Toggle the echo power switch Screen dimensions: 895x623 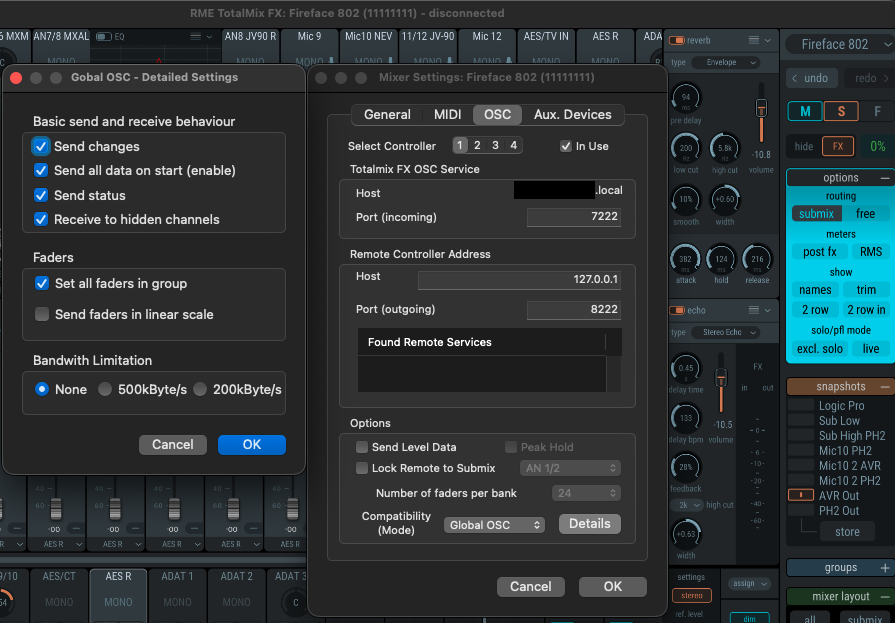(x=676, y=310)
